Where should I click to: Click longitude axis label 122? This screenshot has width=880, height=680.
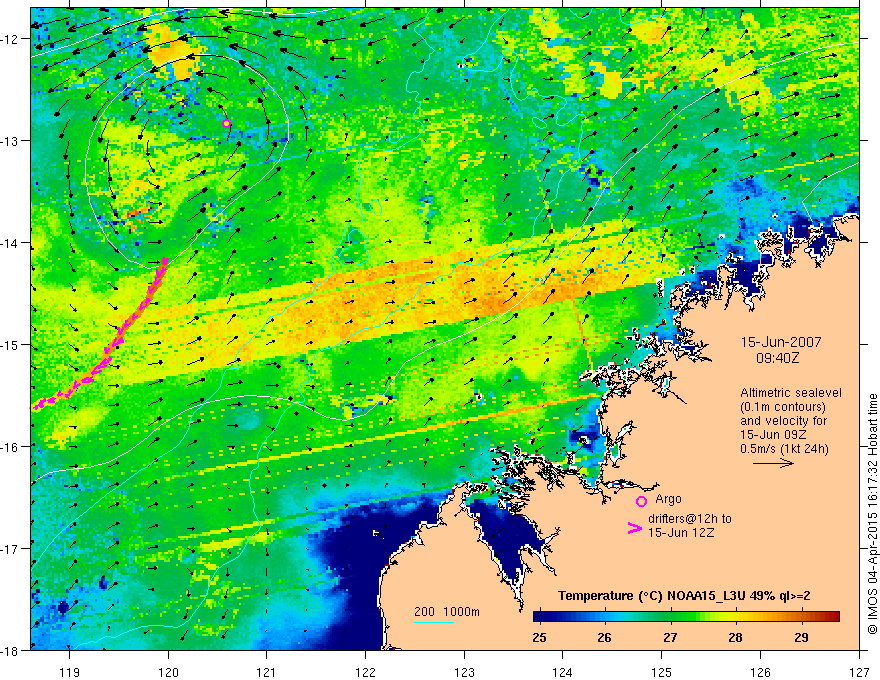point(365,672)
